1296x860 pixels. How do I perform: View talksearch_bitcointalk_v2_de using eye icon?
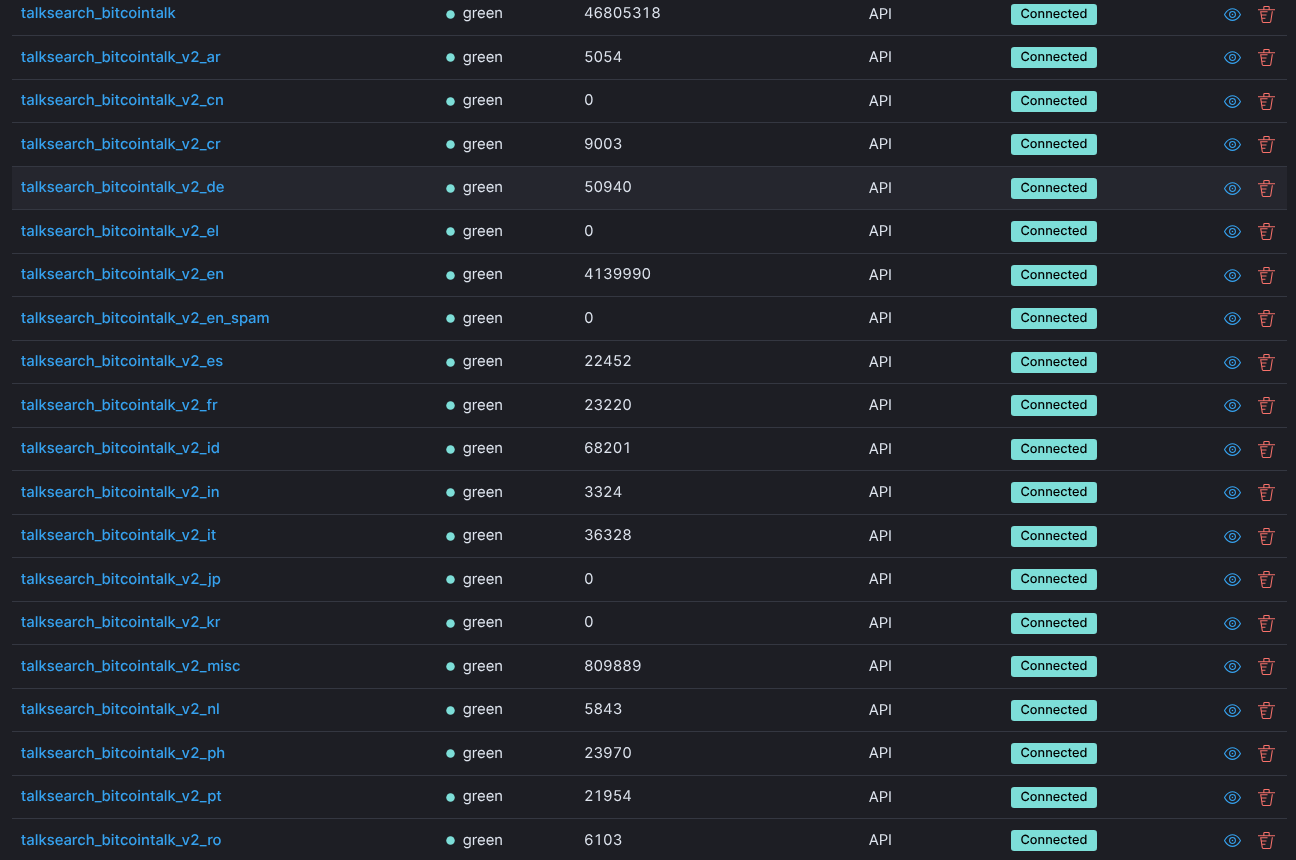[1233, 188]
